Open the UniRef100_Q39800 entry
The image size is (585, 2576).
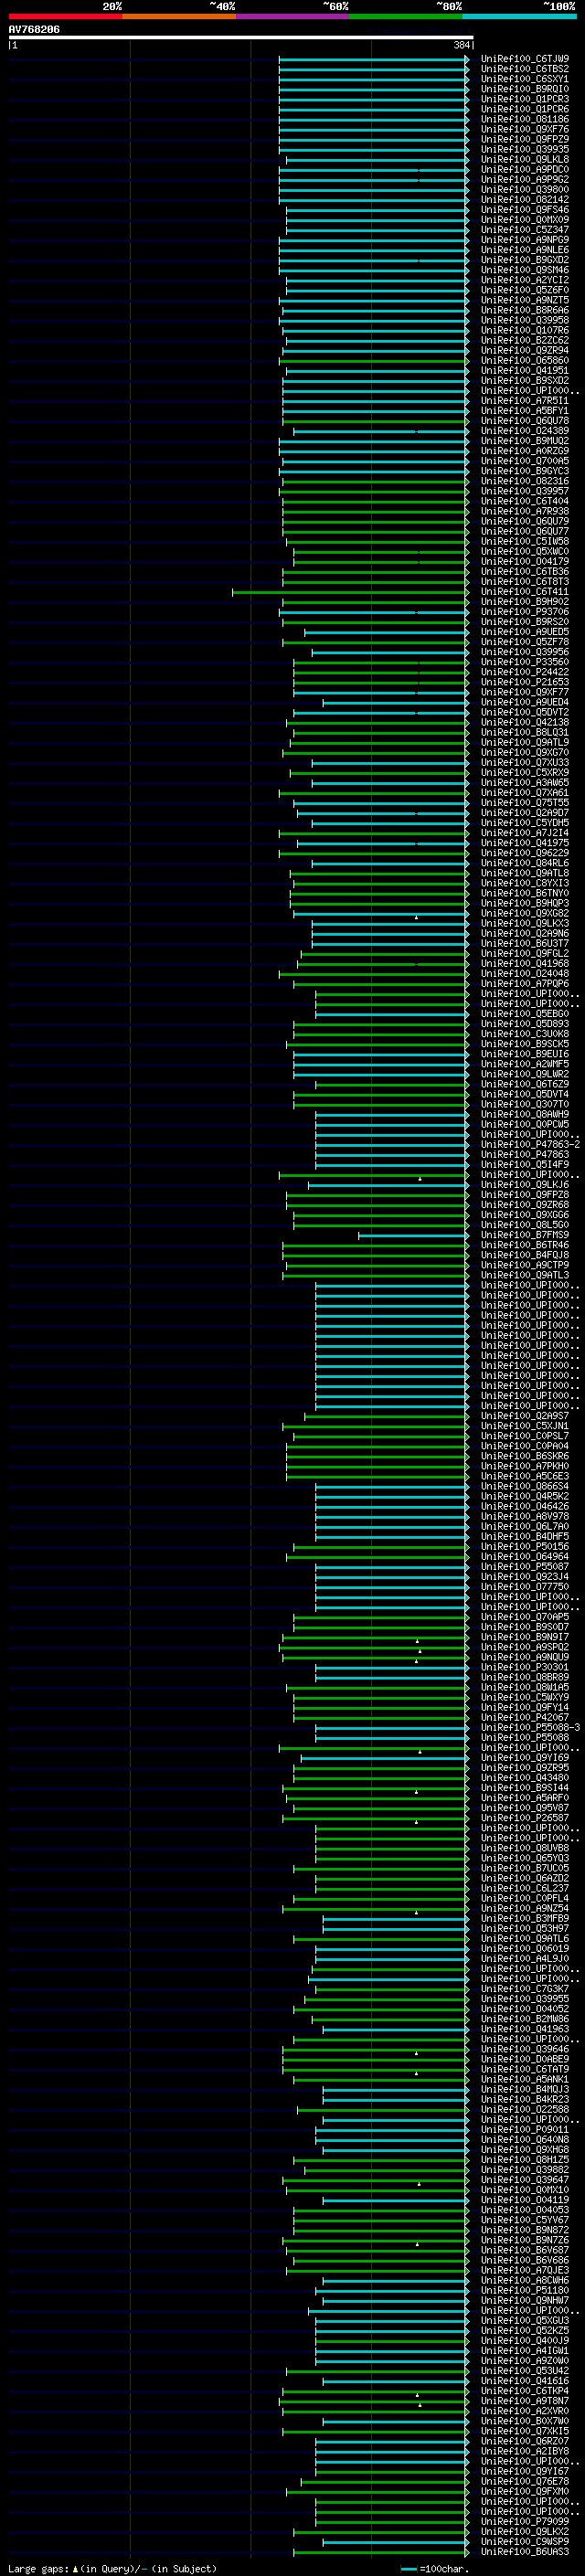point(525,189)
